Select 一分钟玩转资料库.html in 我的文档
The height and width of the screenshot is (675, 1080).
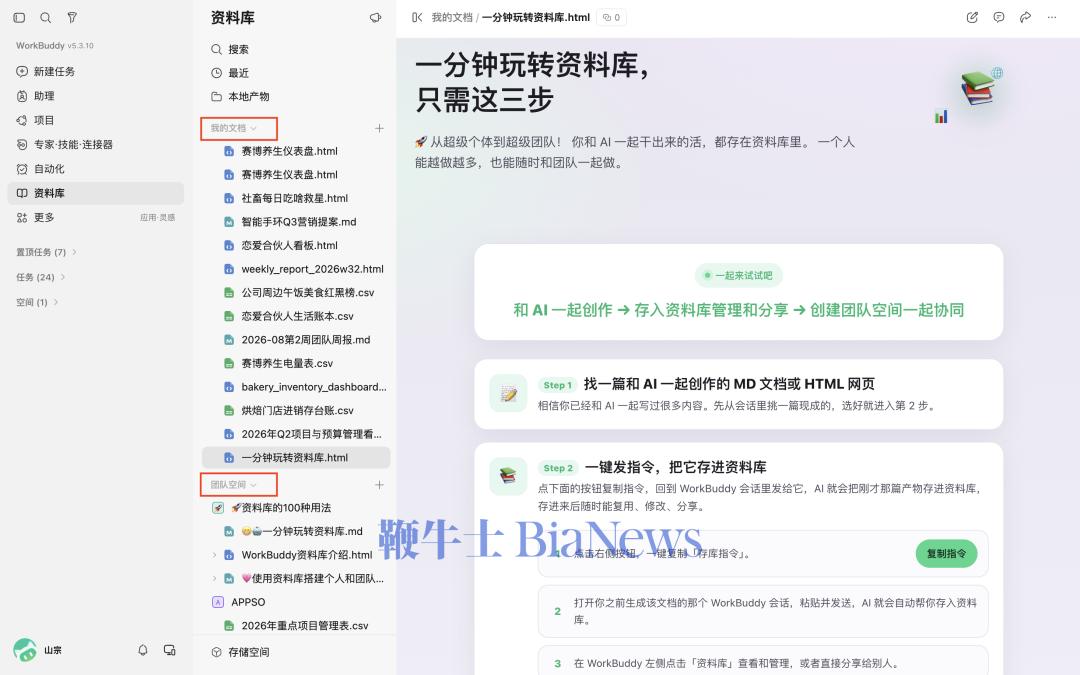pyautogui.click(x=296, y=457)
